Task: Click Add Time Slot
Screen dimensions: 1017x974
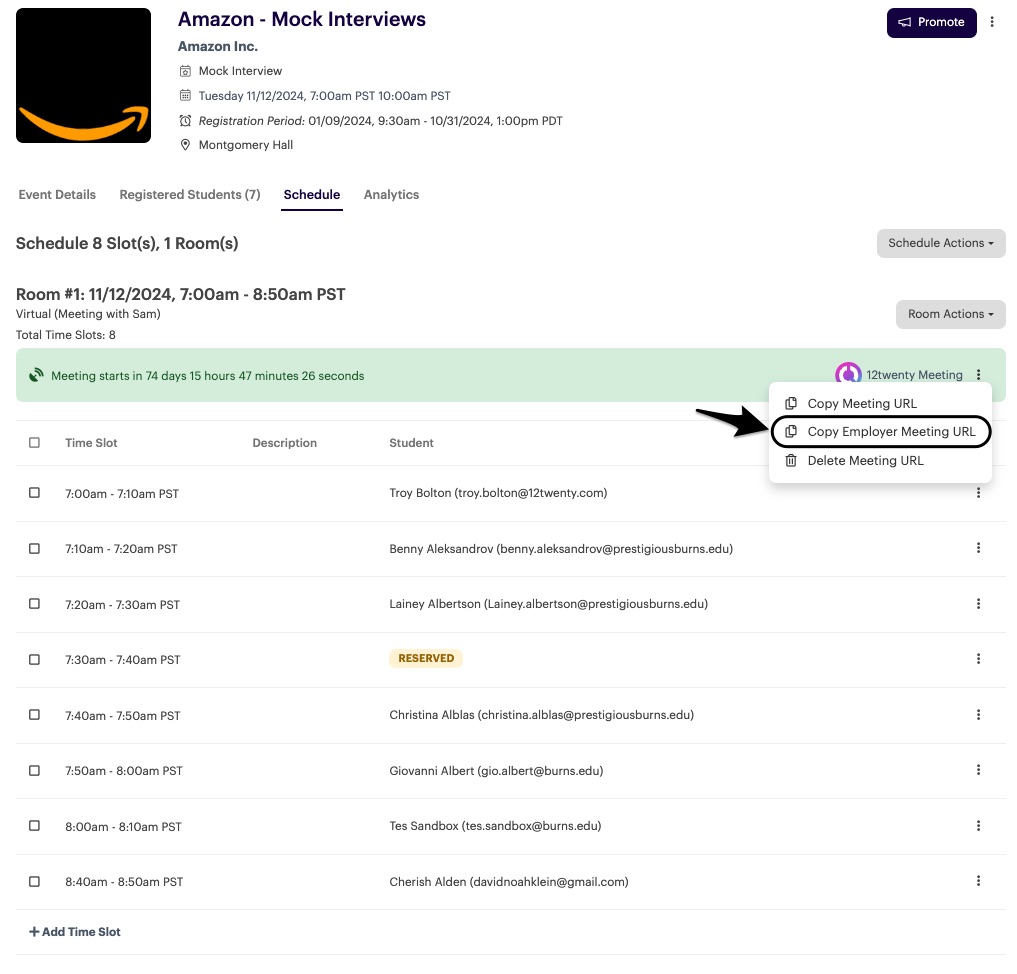Action: 75,932
